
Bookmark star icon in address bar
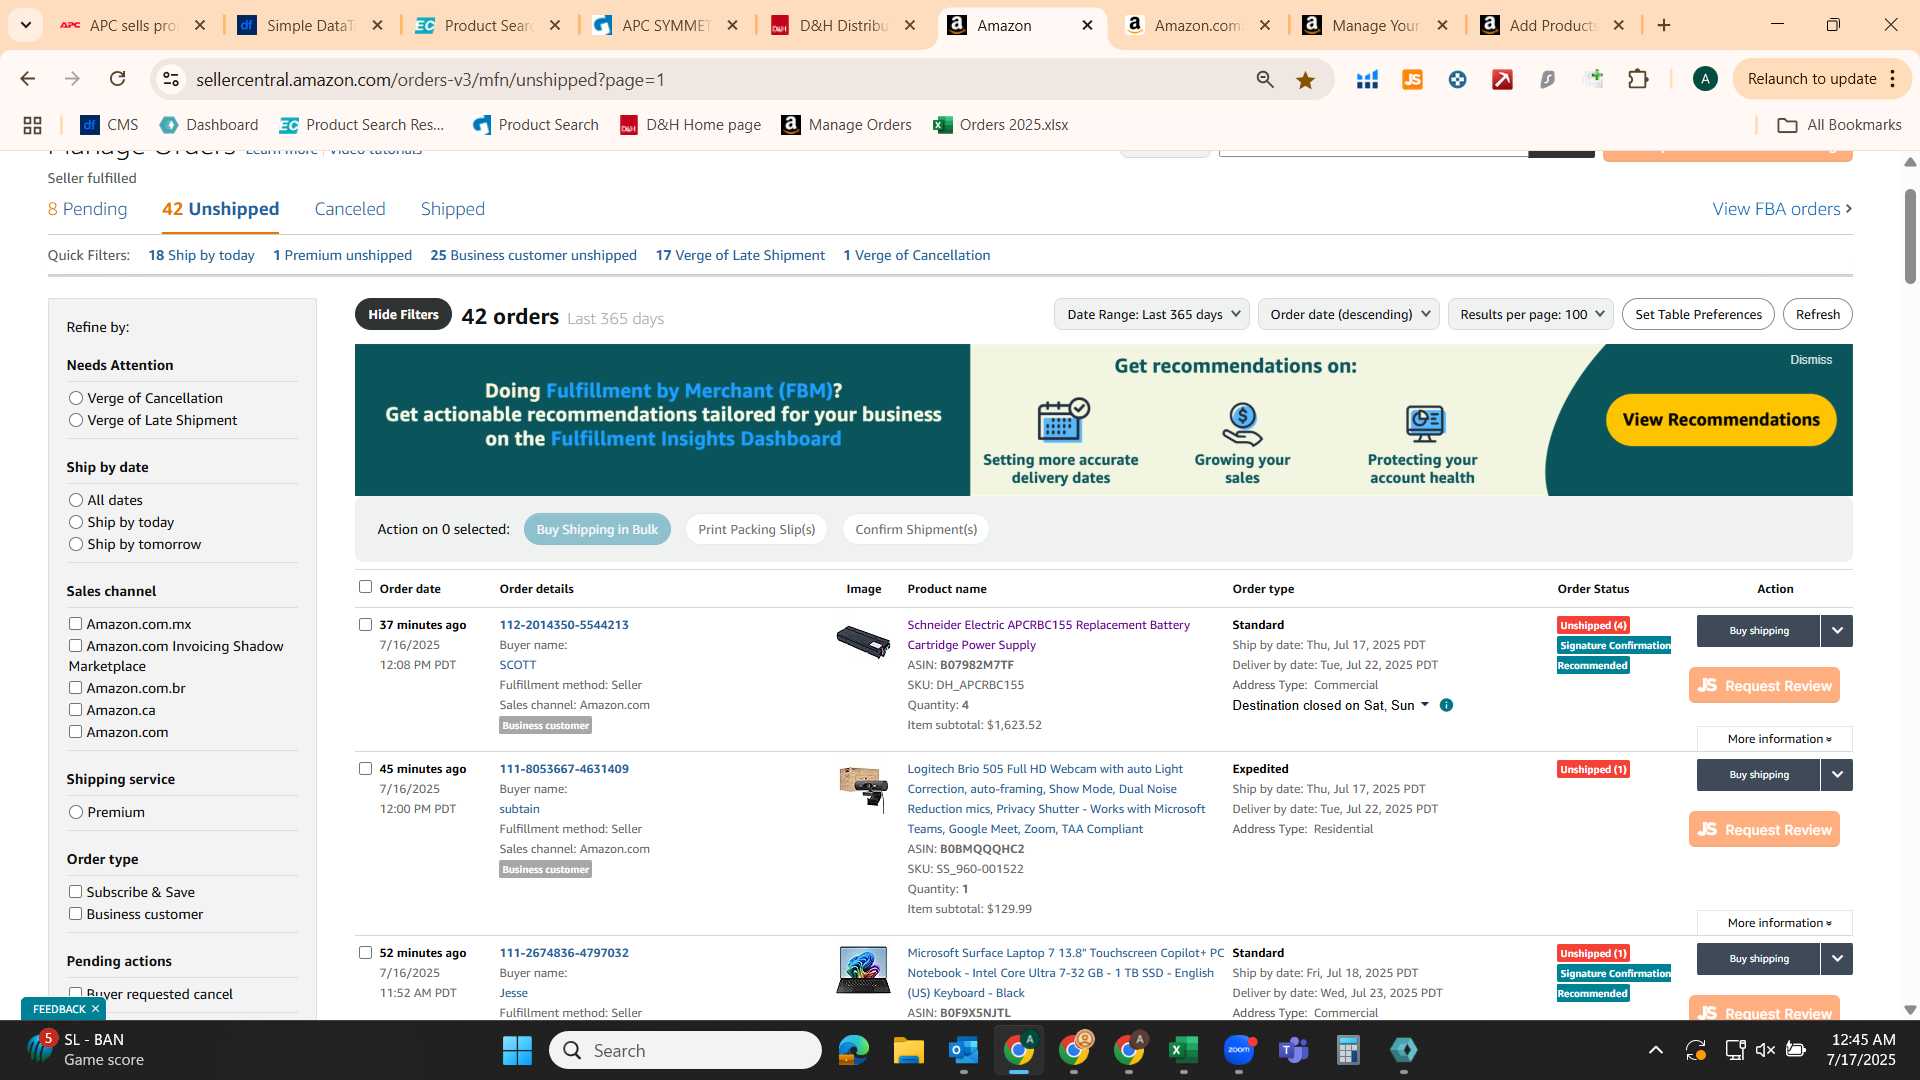click(1305, 80)
